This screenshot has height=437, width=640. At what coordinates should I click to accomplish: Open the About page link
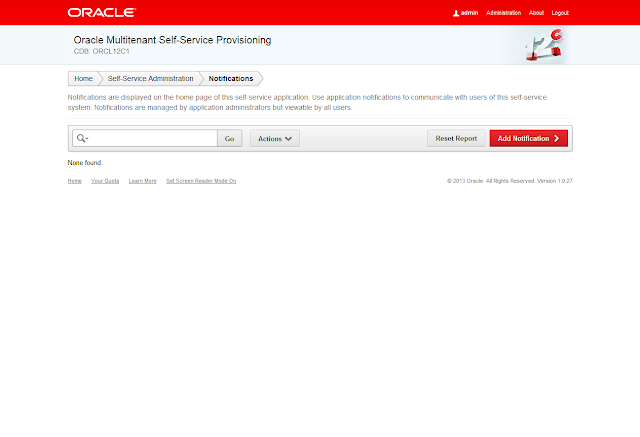(x=536, y=13)
